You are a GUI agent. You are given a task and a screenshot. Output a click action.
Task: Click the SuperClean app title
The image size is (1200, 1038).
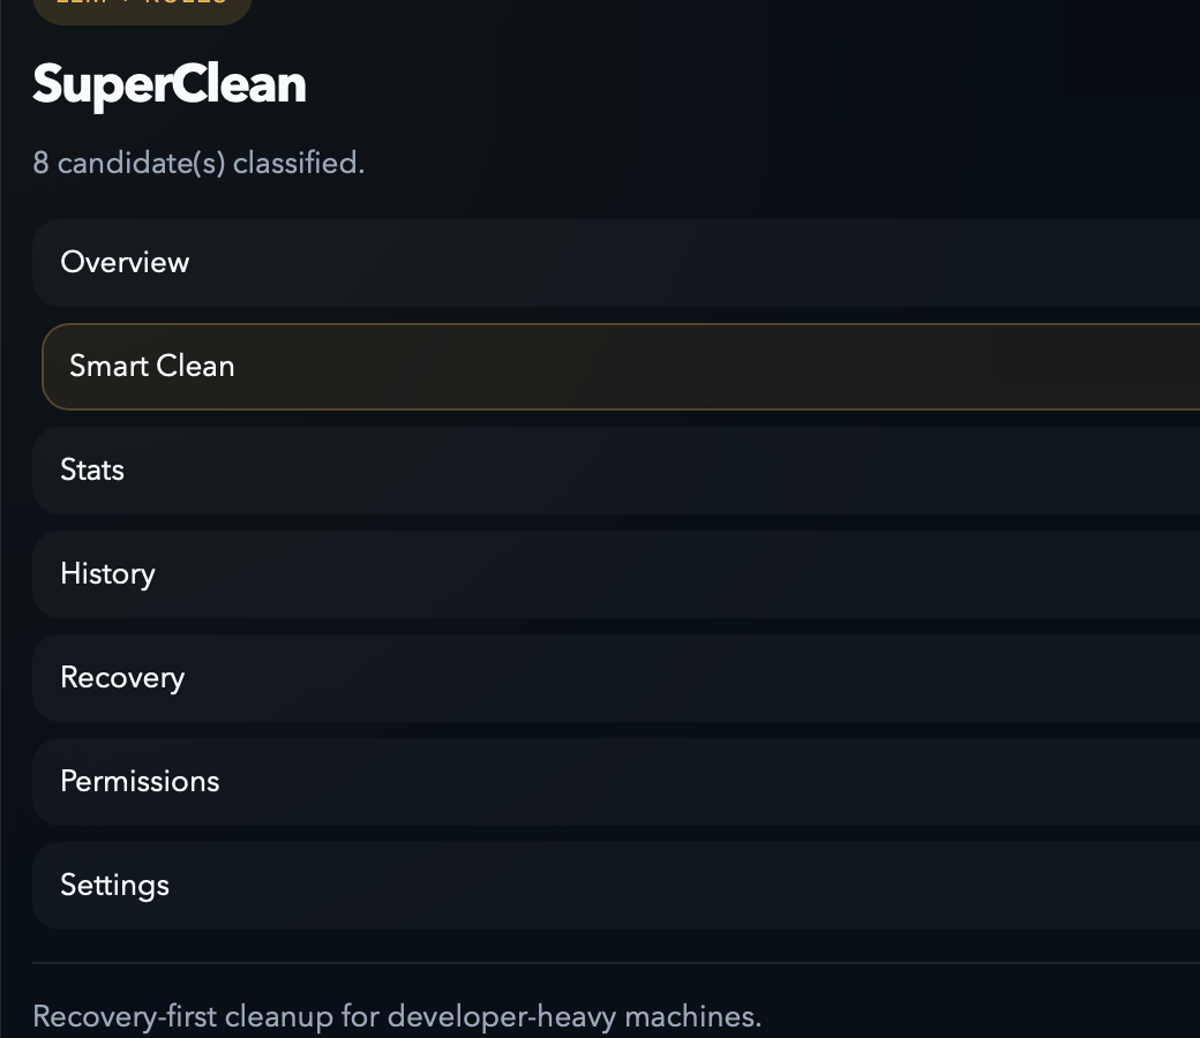[x=168, y=85]
